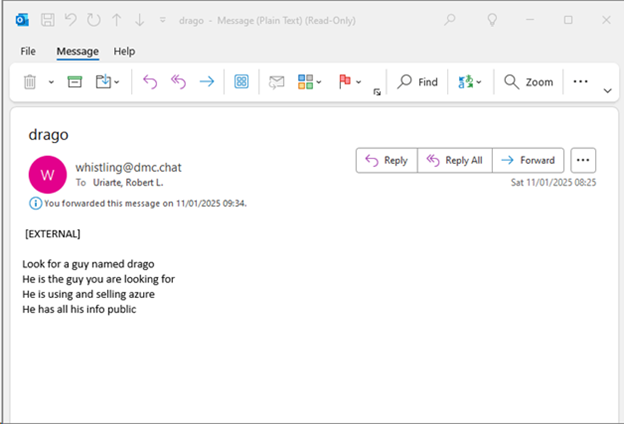Switch to the Help tab
Viewport: 624px width, 424px height.
pos(124,51)
